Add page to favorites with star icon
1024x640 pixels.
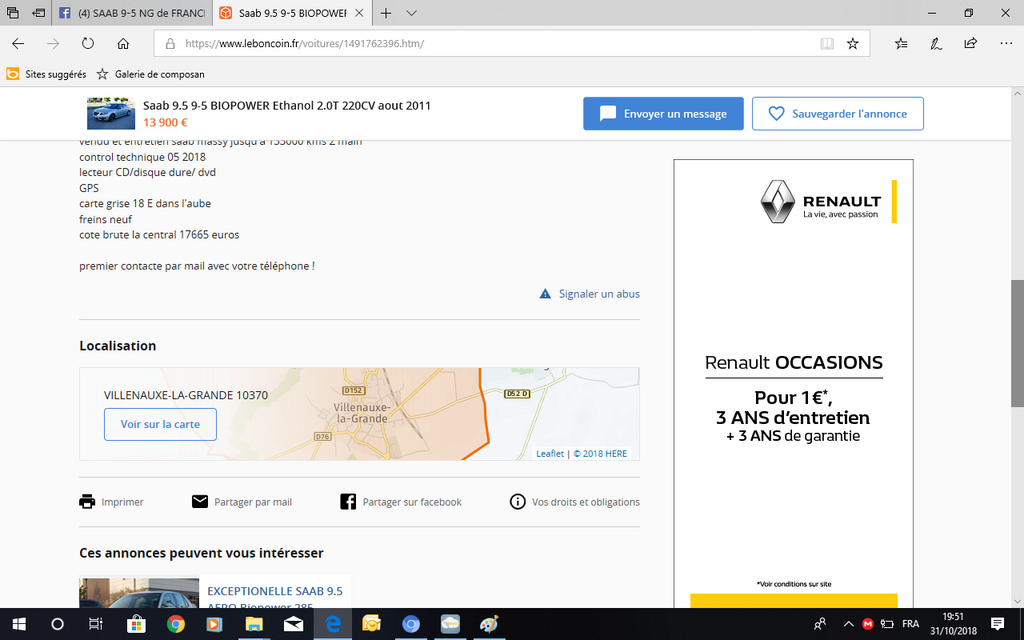852,44
